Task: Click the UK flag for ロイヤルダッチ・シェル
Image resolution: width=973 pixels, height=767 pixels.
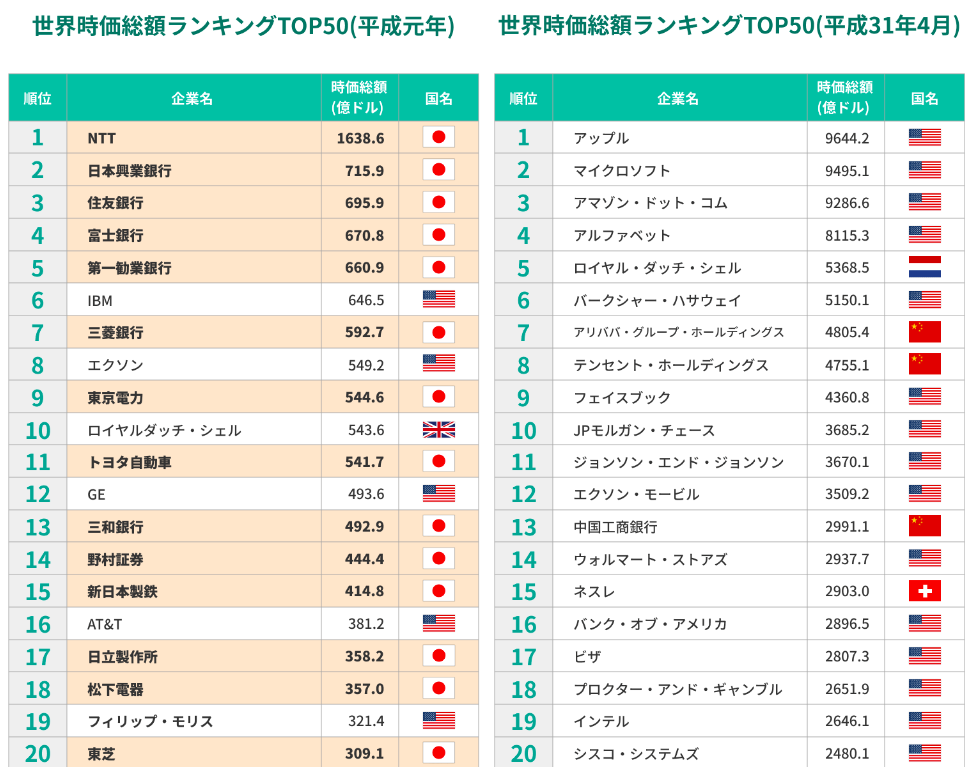Action: [x=439, y=429]
